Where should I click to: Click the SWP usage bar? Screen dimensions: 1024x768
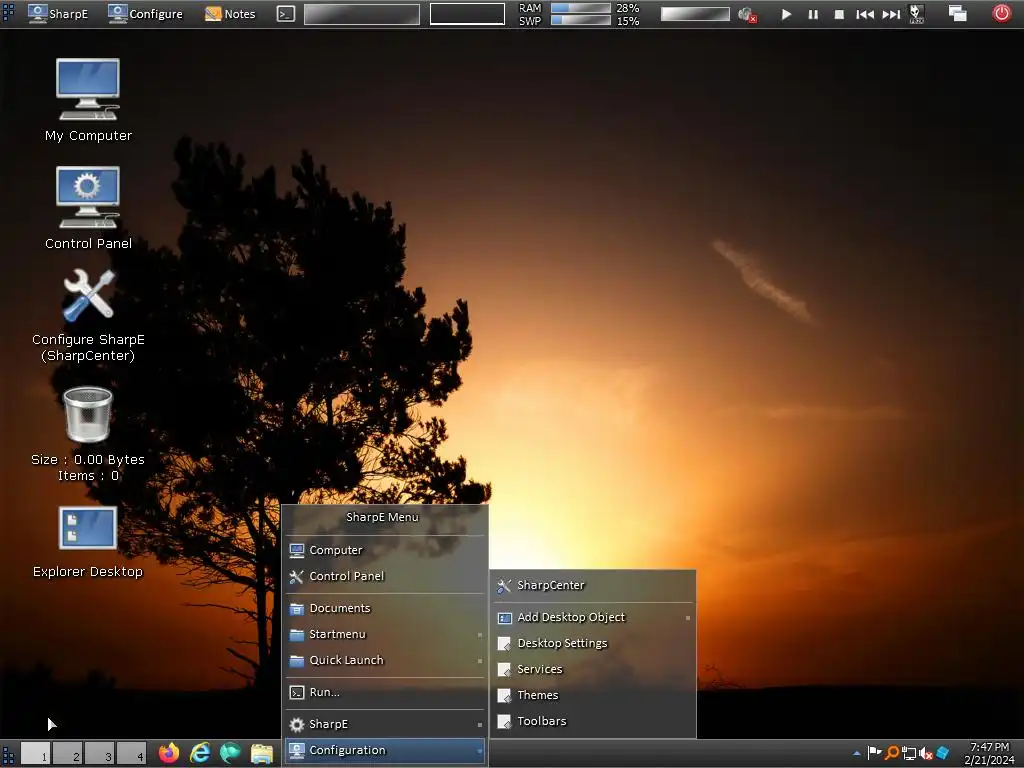point(581,20)
